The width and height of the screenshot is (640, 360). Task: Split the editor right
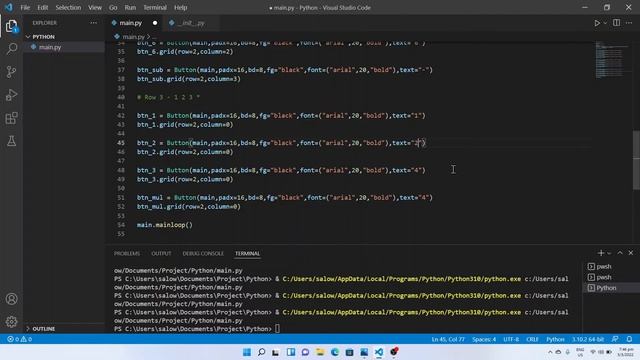pyautogui.click(x=616, y=23)
